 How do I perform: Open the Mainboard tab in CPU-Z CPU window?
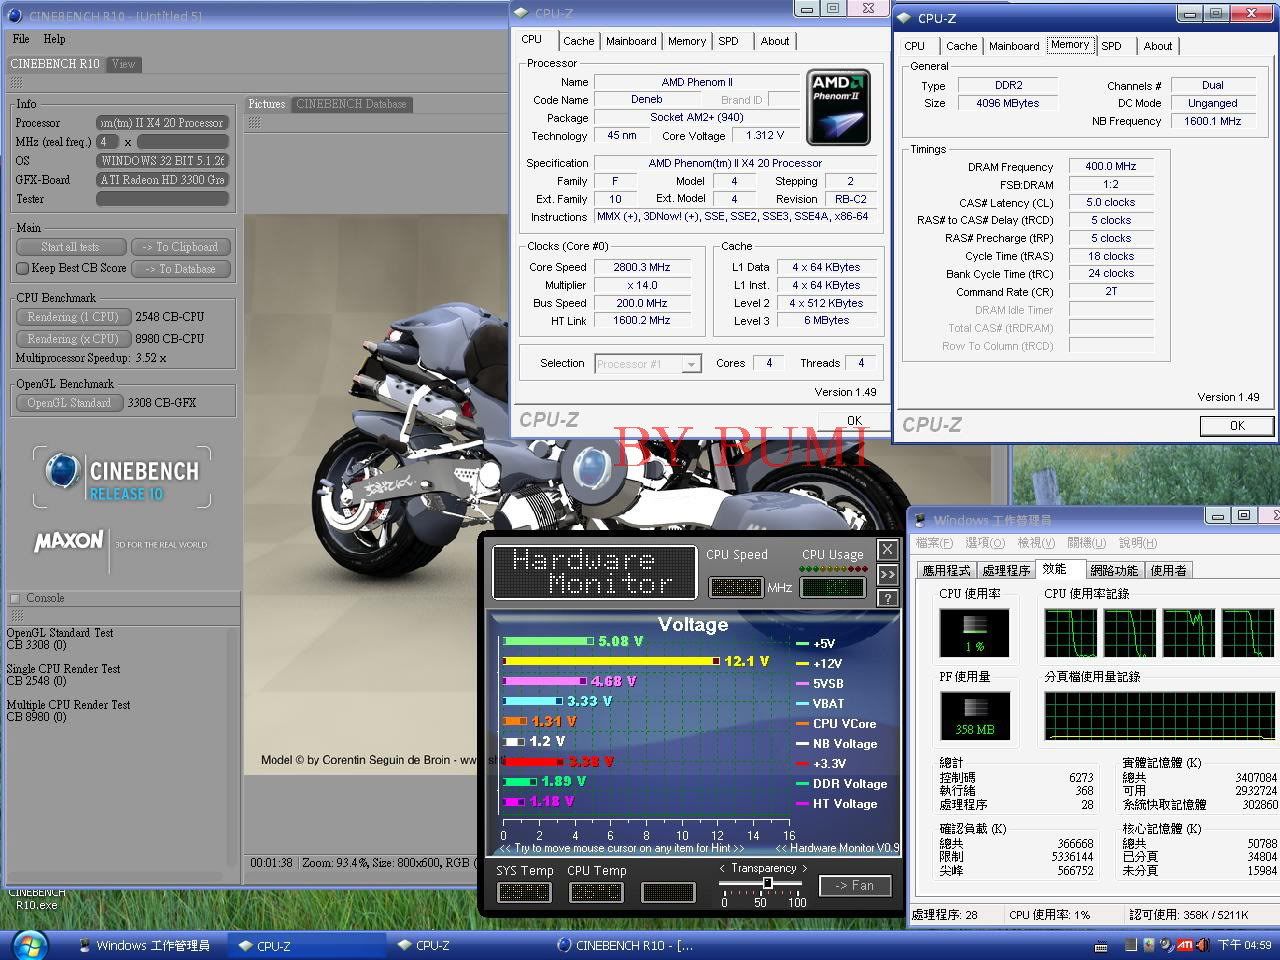(631, 41)
